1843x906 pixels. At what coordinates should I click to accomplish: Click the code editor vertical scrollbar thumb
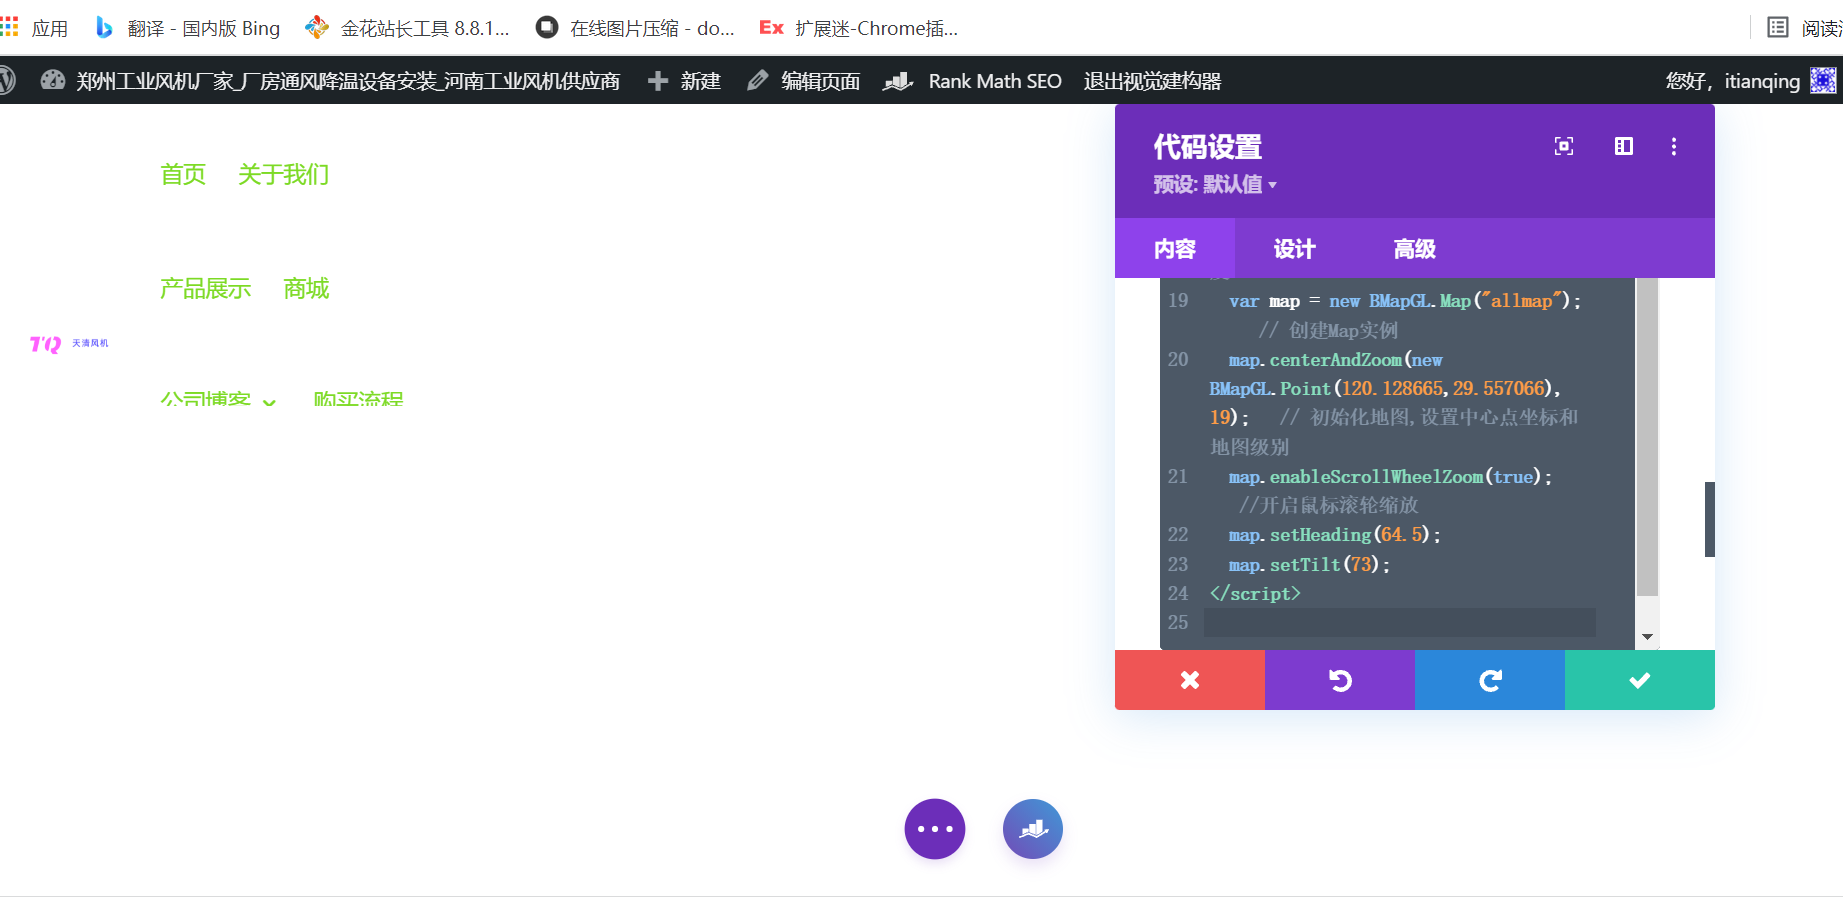tap(1647, 437)
